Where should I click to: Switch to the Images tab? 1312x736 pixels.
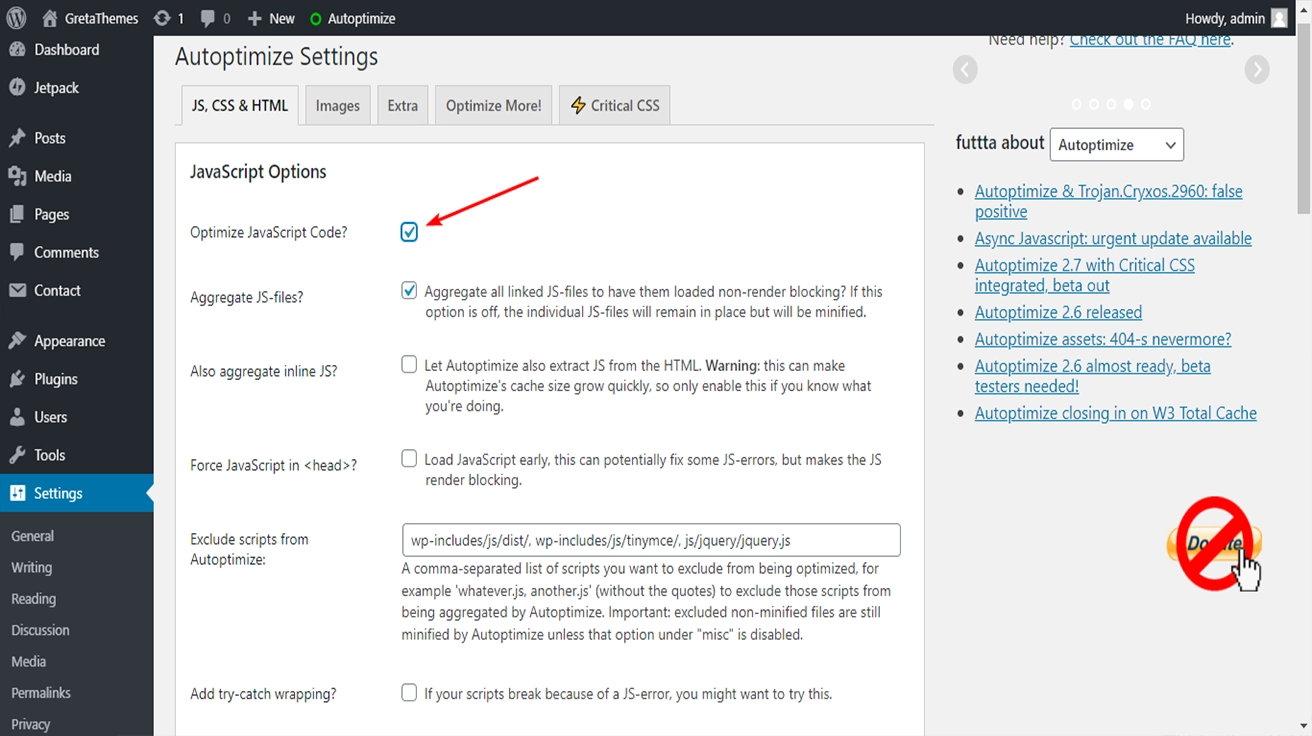pos(338,105)
